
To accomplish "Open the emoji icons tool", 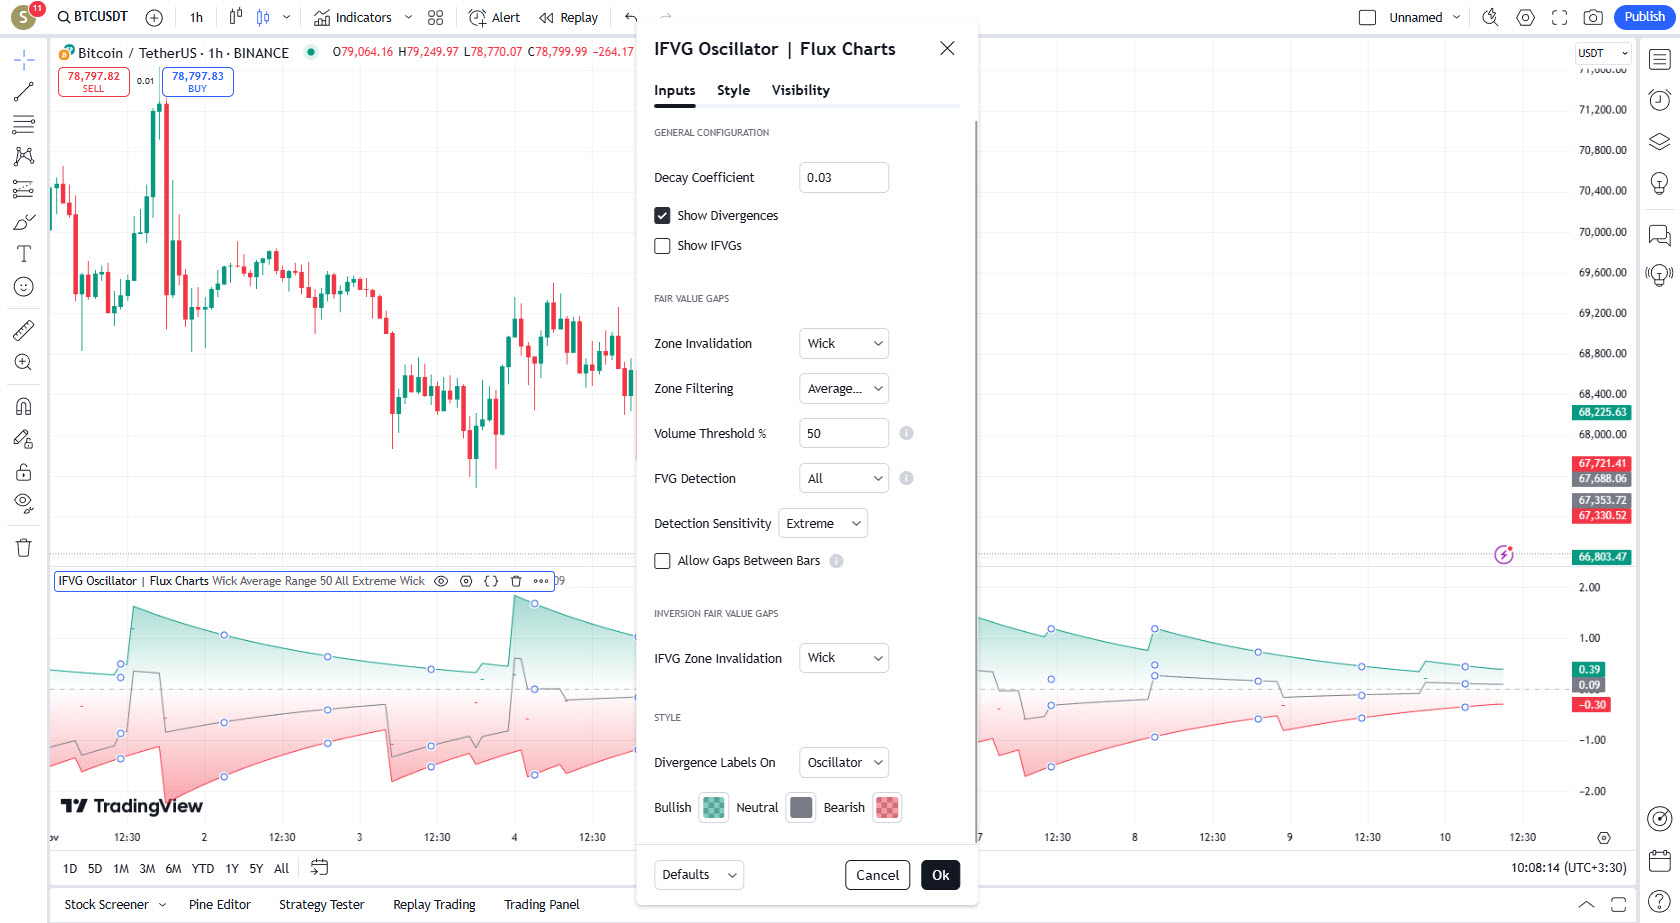I will tap(24, 287).
